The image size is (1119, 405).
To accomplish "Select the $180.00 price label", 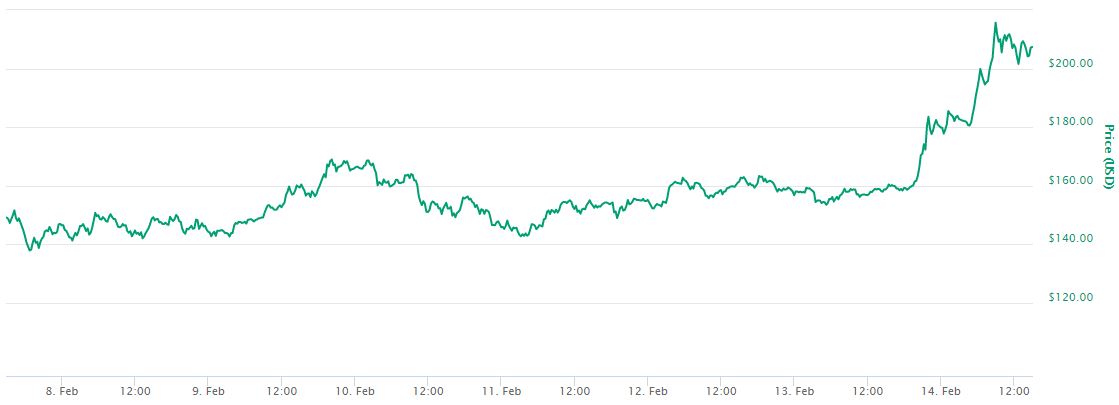I will click(1068, 122).
